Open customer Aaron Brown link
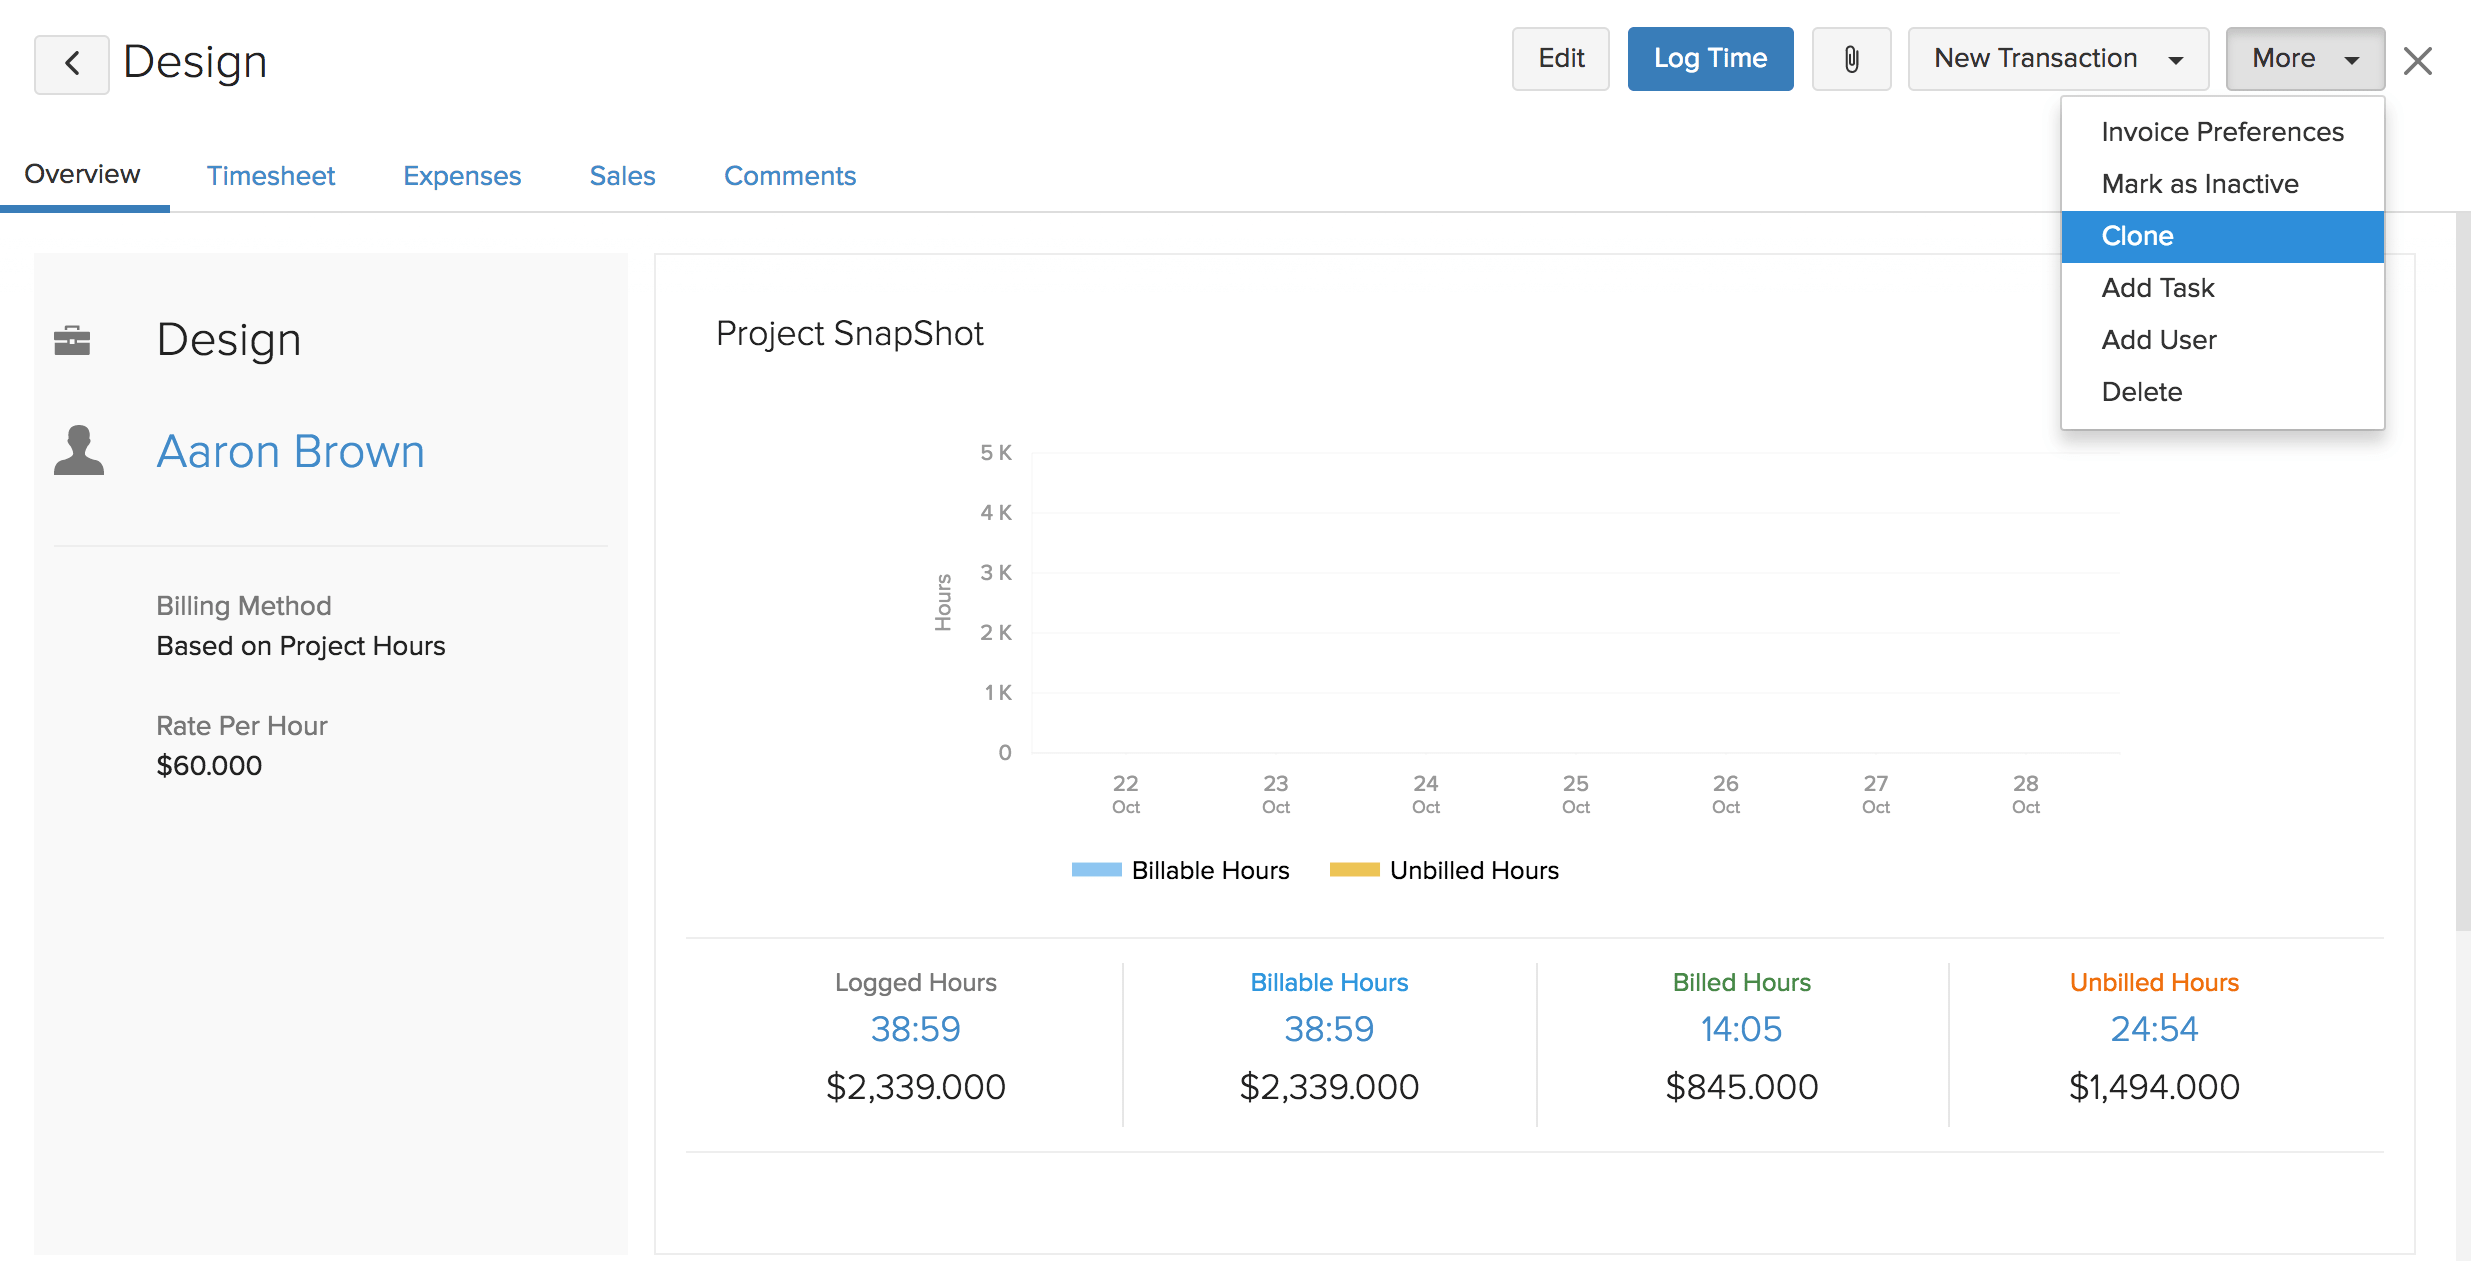2471x1261 pixels. pos(290,451)
